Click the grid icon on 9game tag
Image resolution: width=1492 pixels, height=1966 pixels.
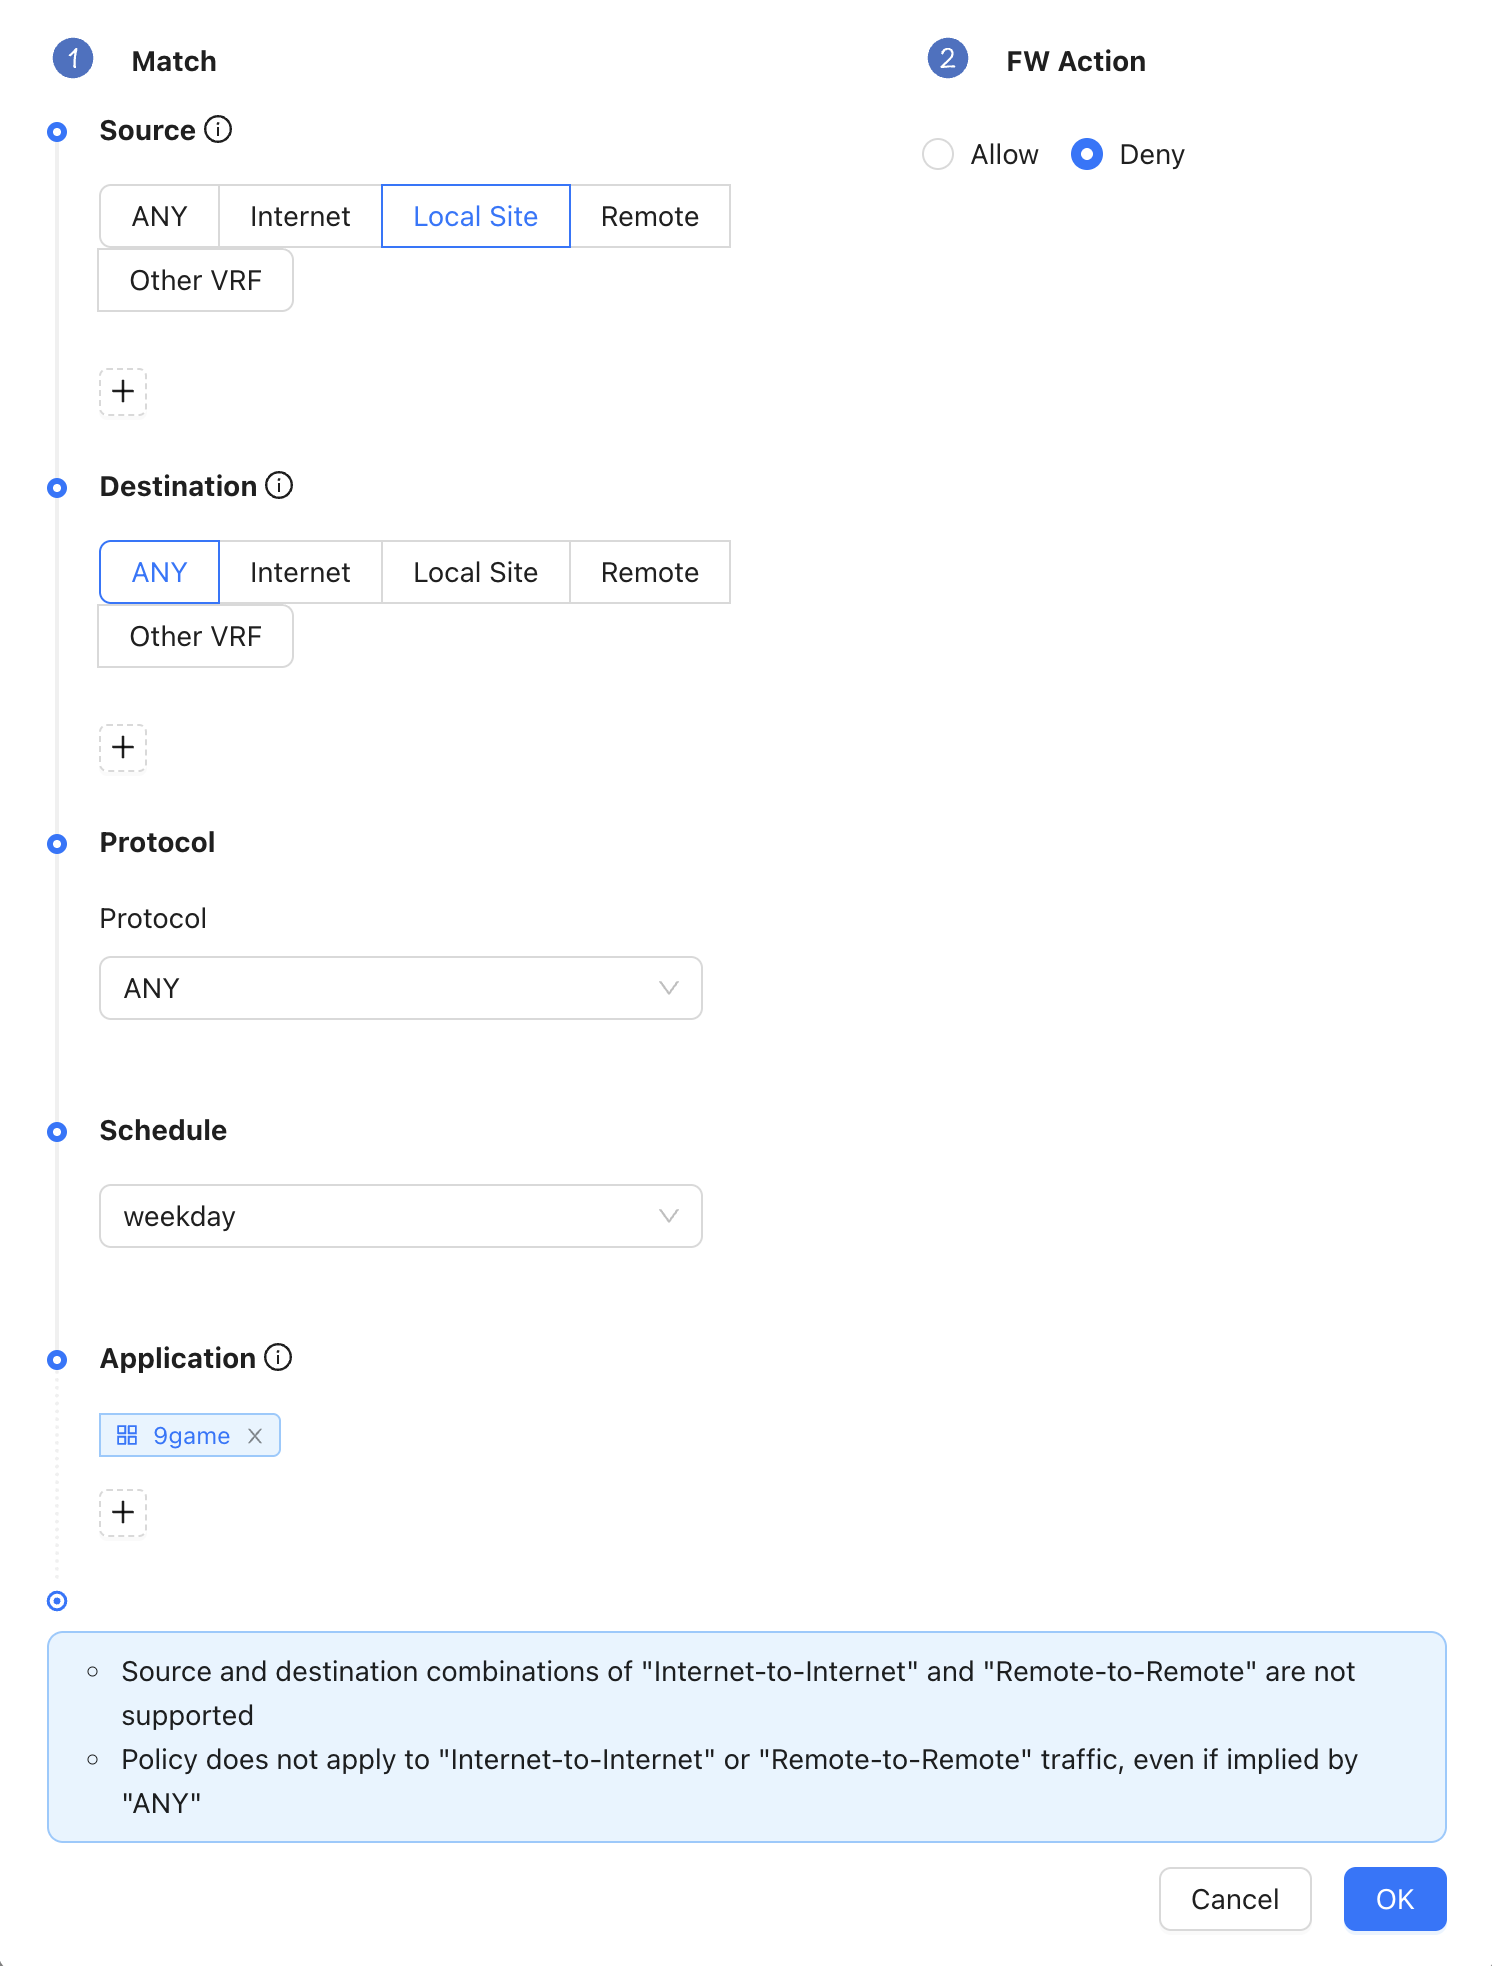127,1436
